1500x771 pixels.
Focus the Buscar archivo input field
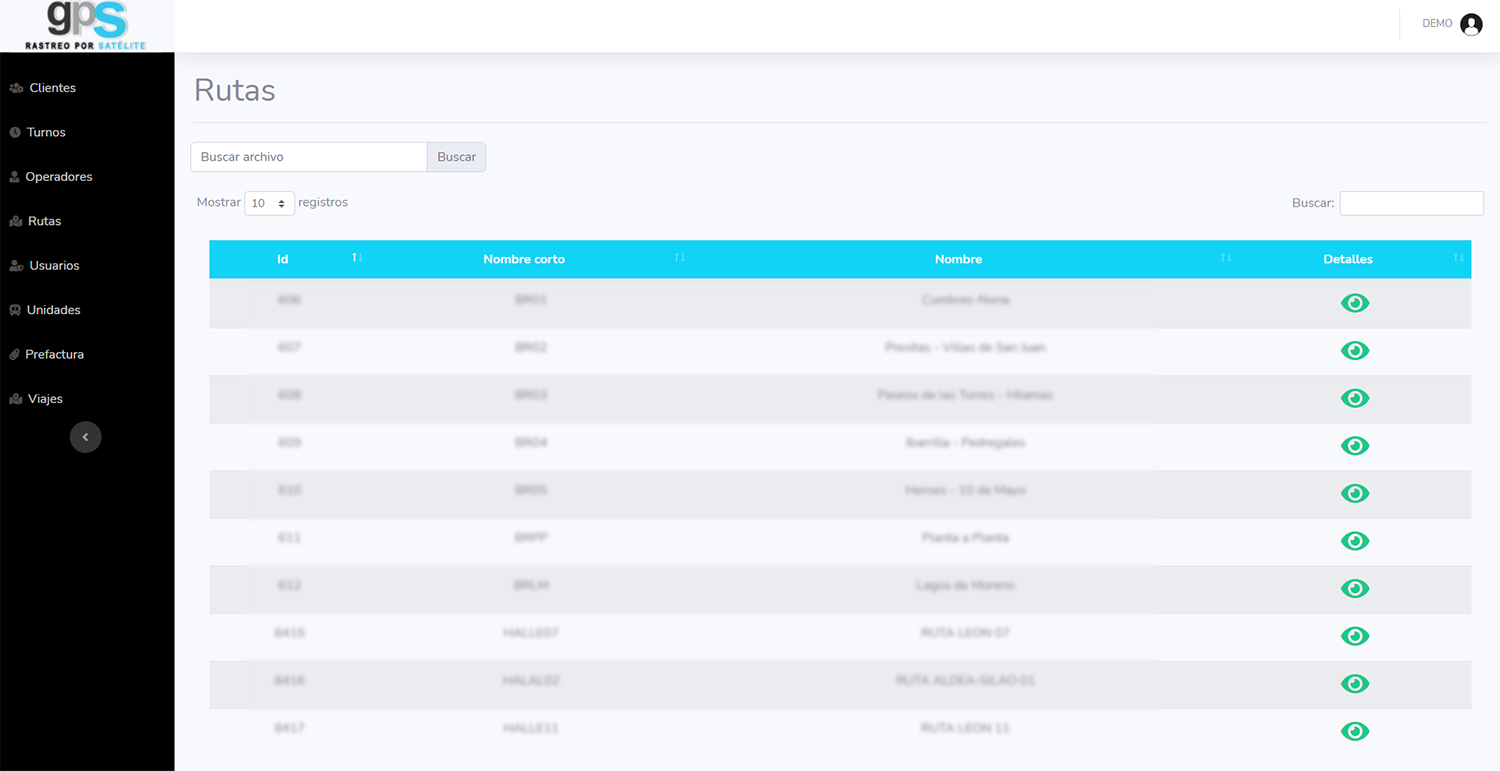308,157
